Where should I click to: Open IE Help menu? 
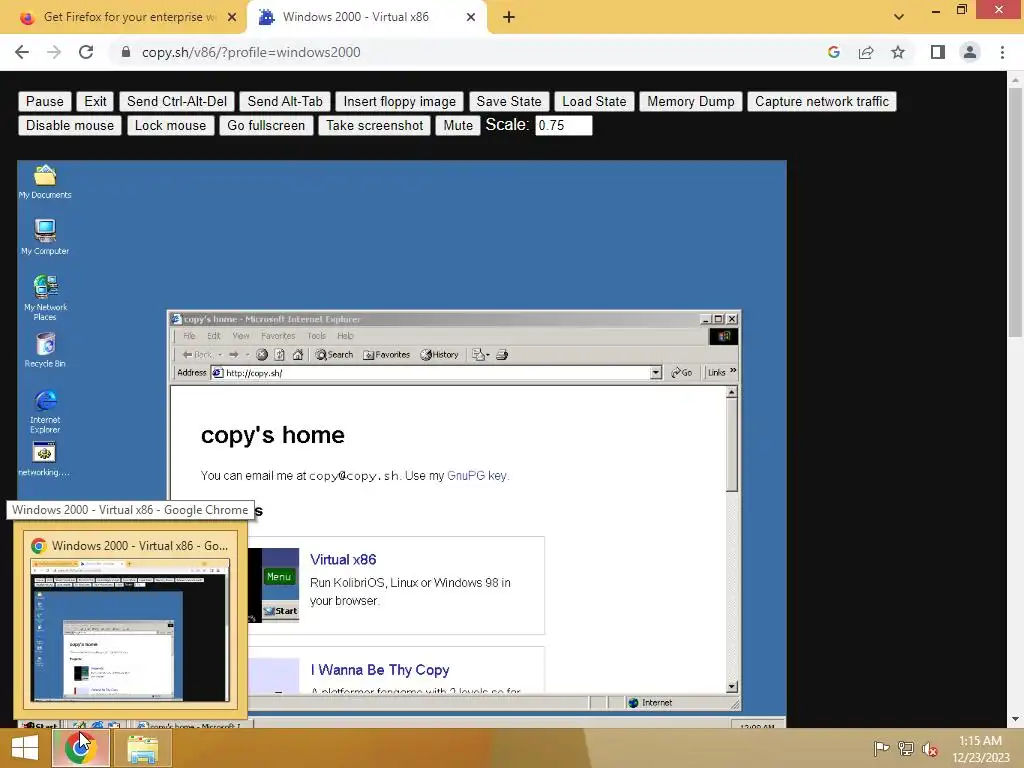[345, 336]
